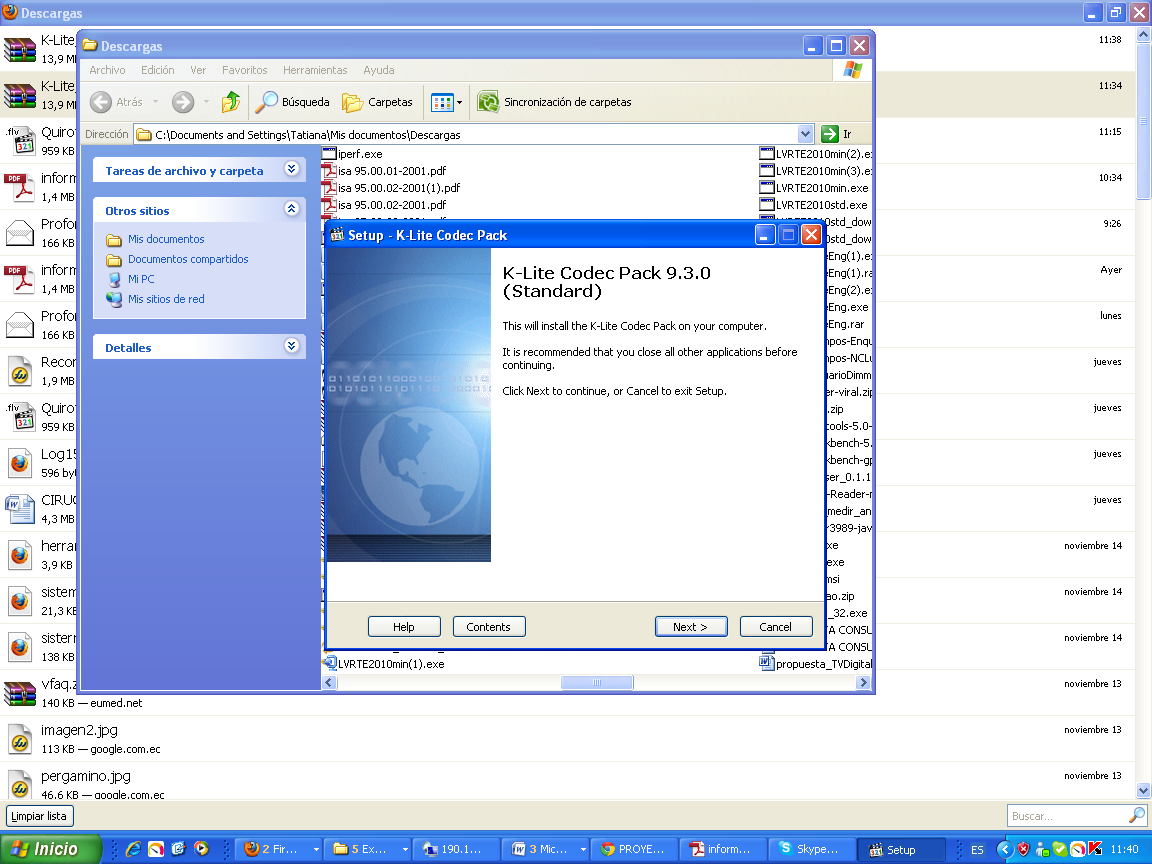Open the Herramientas menu
1152x864 pixels.
[x=315, y=70]
